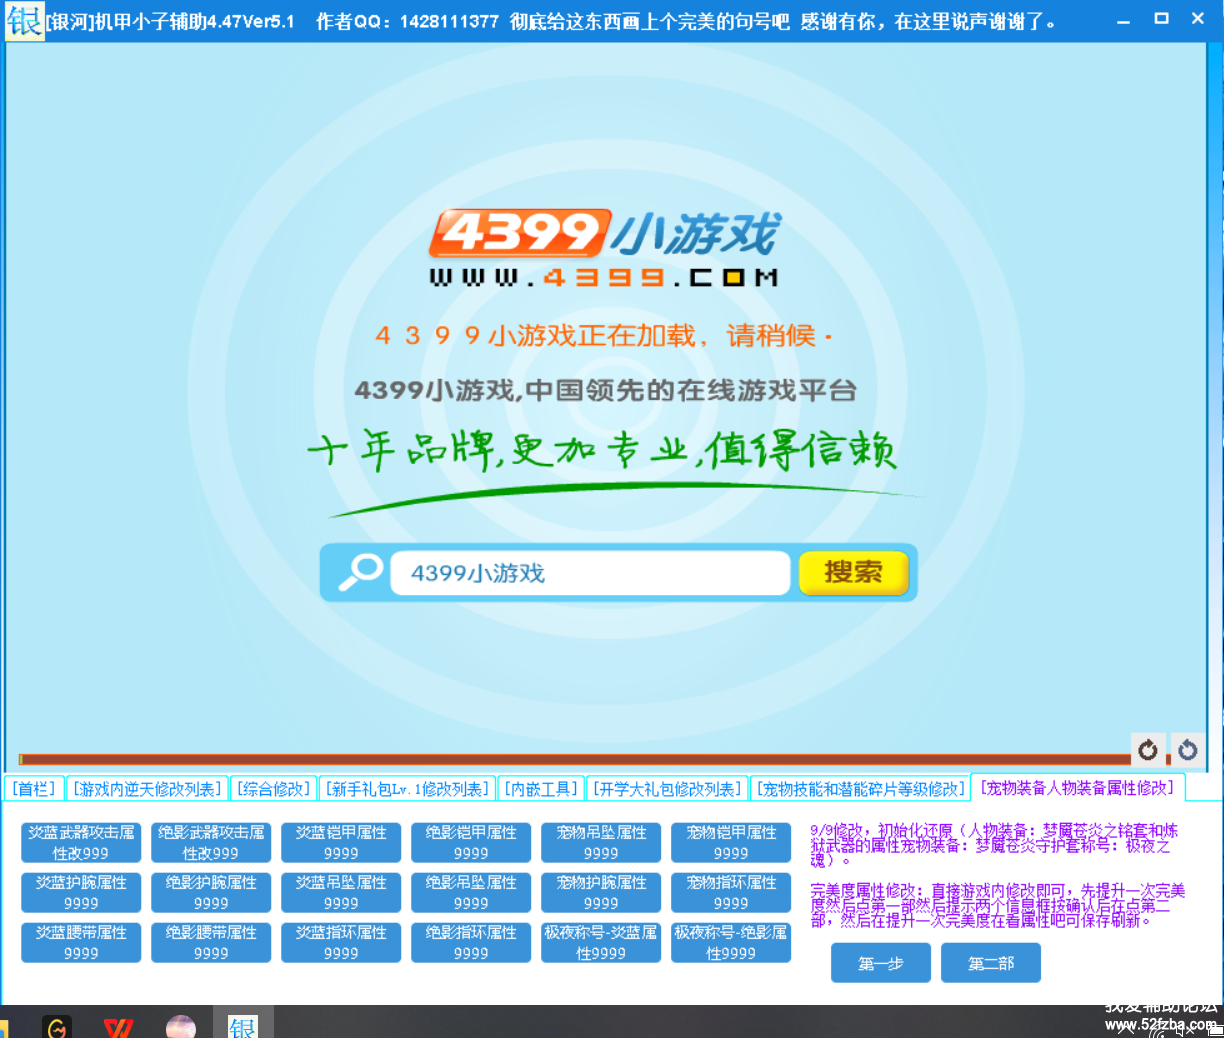Click the 9/9修改 initialization instructions text
1224x1038 pixels.
994,845
